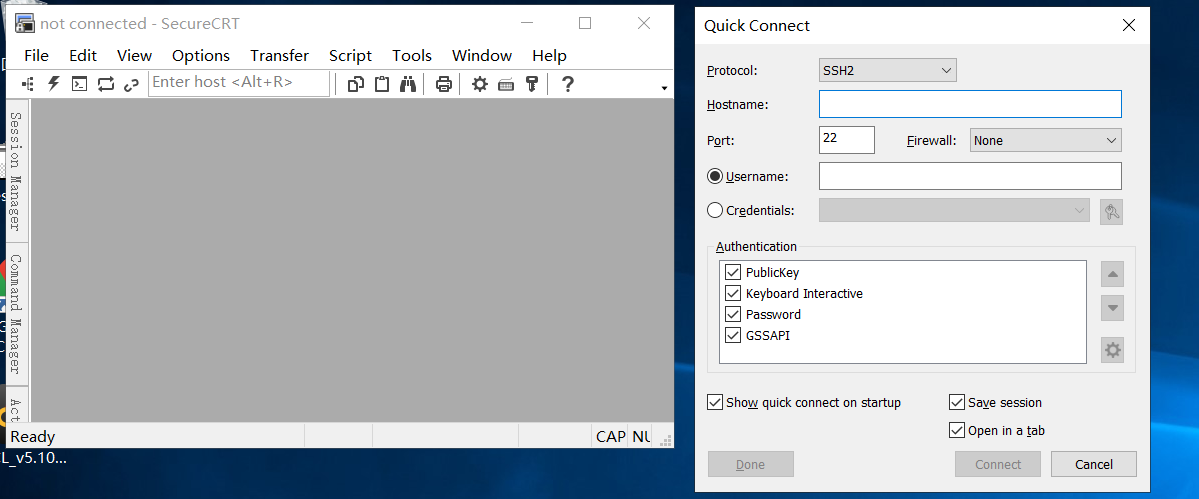Open the Tools menu
Viewport: 1199px width, 499px height.
coord(412,56)
